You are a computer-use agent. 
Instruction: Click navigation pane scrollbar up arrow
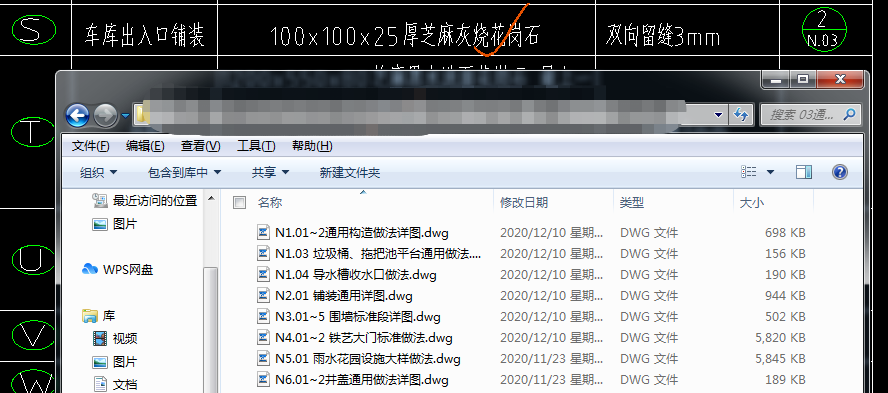[211, 199]
